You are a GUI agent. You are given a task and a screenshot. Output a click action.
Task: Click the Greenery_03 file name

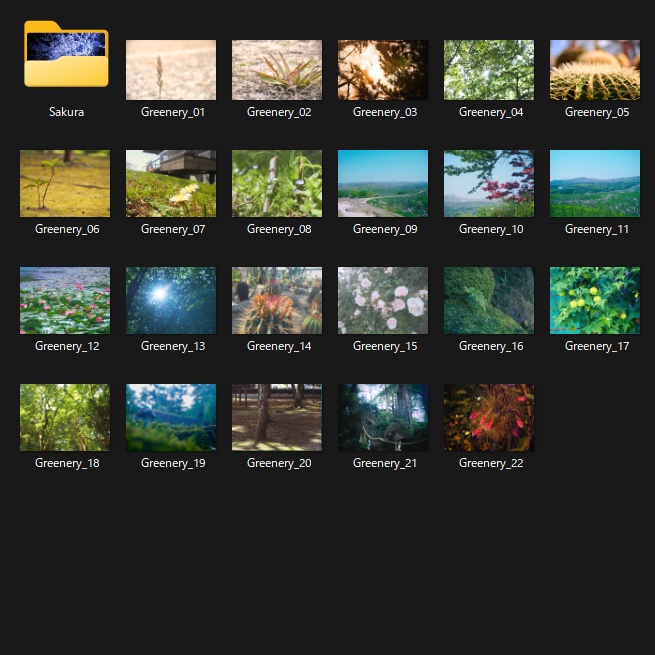click(x=385, y=112)
